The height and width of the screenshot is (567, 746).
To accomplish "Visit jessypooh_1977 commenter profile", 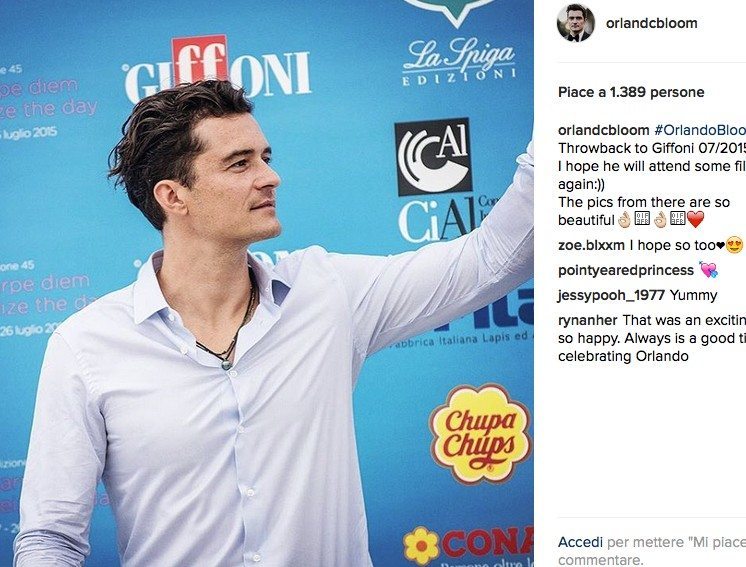I will [611, 295].
